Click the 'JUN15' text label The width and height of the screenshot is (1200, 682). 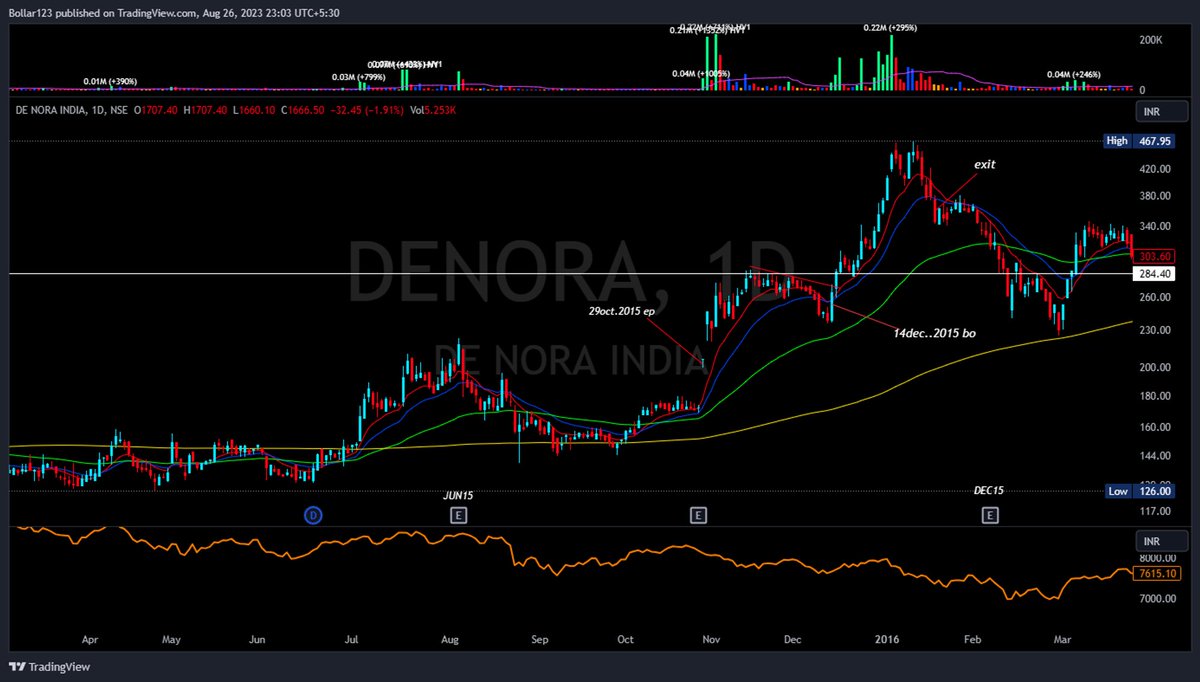pyautogui.click(x=459, y=495)
